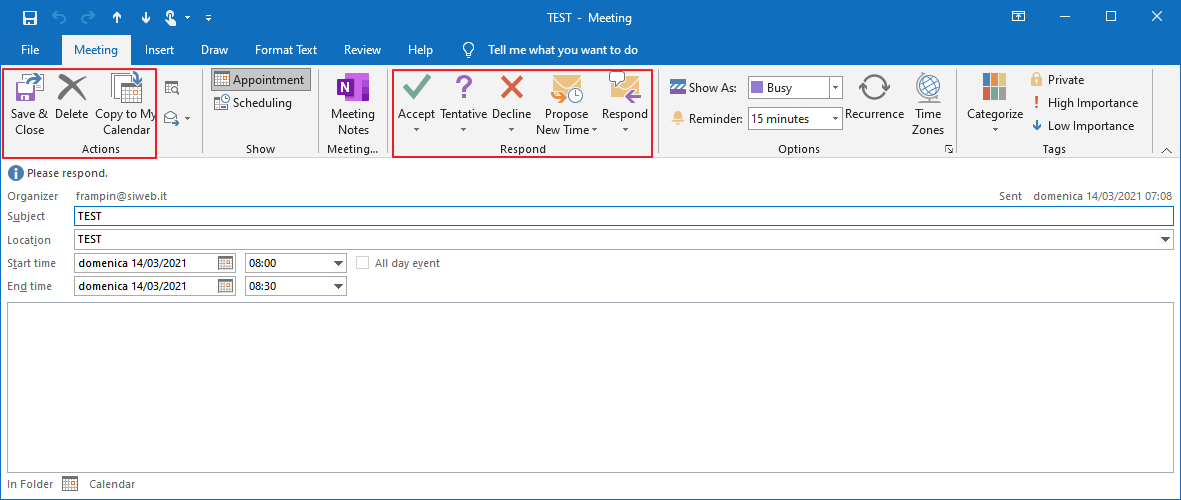Image resolution: width=1181 pixels, height=500 pixels.
Task: Open the Review ribbon tab
Action: [x=362, y=50]
